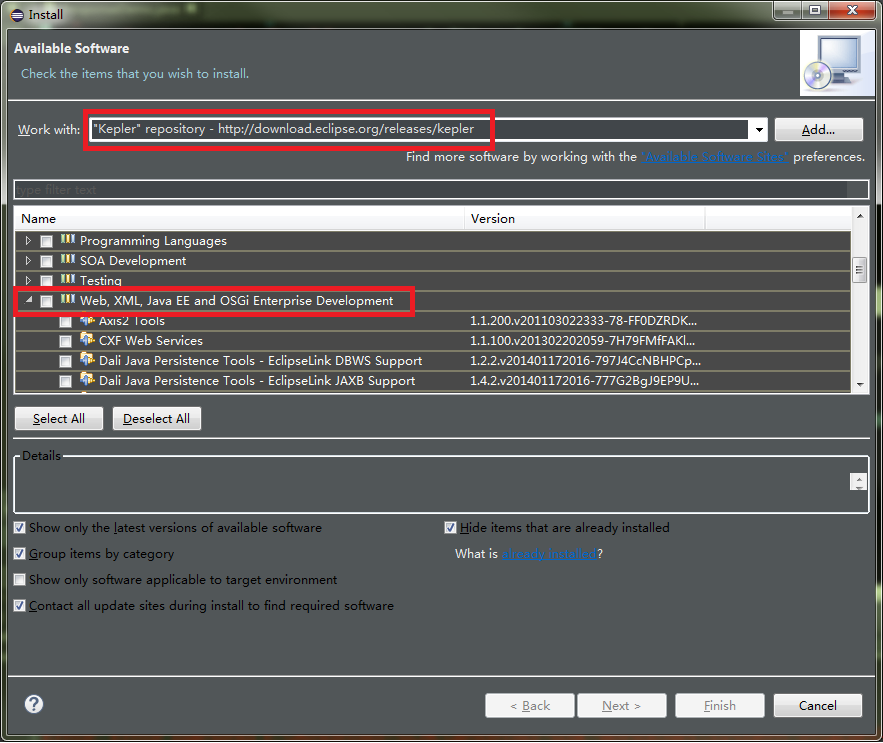Check the SOA Development checkbox
This screenshot has height=743, width=883.
46,261
